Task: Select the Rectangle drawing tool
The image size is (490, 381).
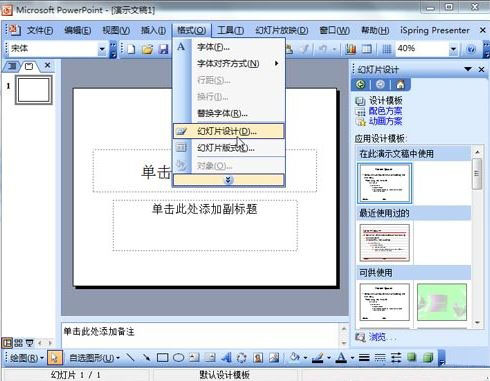Action: (162, 358)
